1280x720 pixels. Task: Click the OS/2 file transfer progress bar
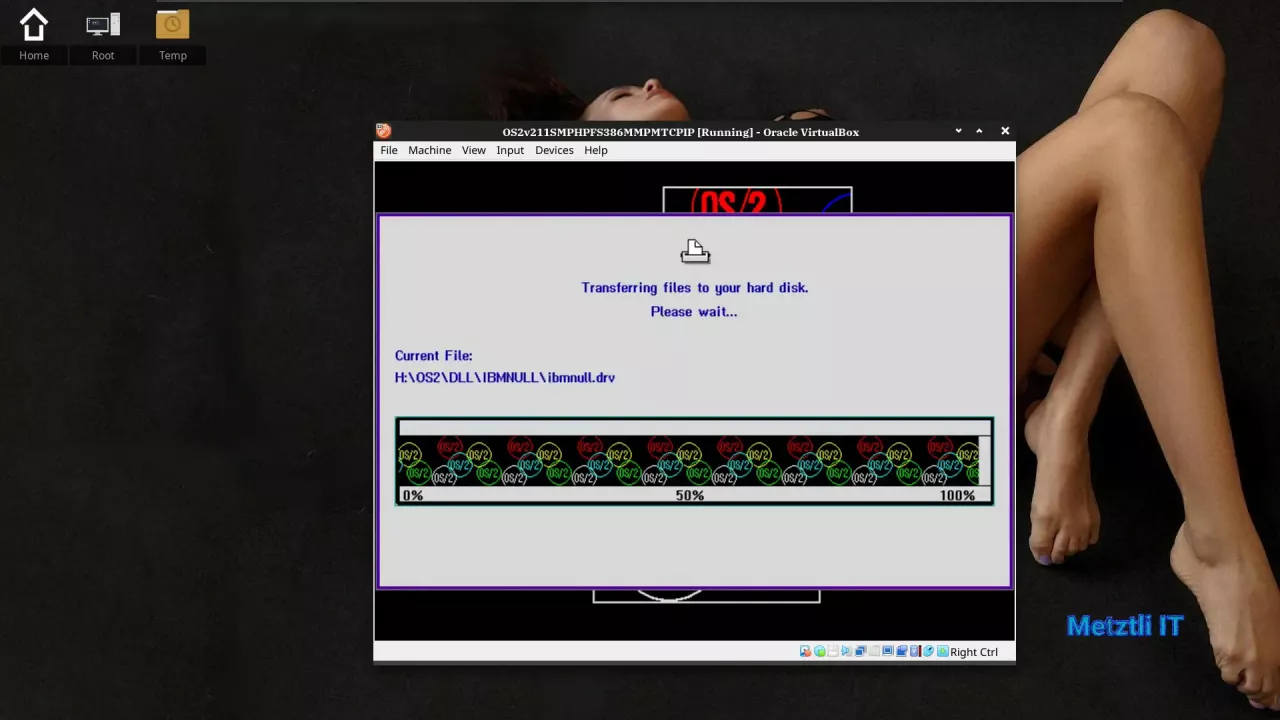click(x=694, y=461)
